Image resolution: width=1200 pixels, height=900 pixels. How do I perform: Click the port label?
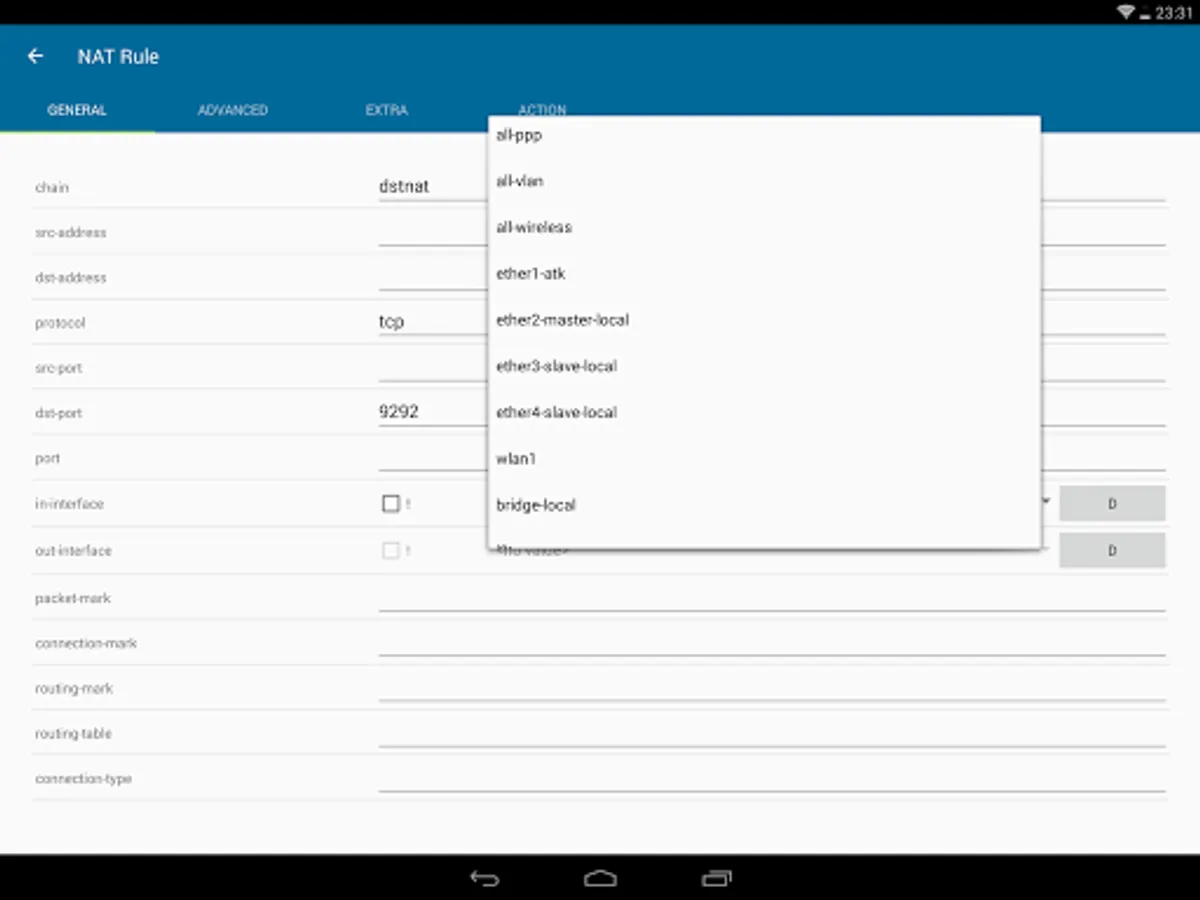[x=47, y=458]
